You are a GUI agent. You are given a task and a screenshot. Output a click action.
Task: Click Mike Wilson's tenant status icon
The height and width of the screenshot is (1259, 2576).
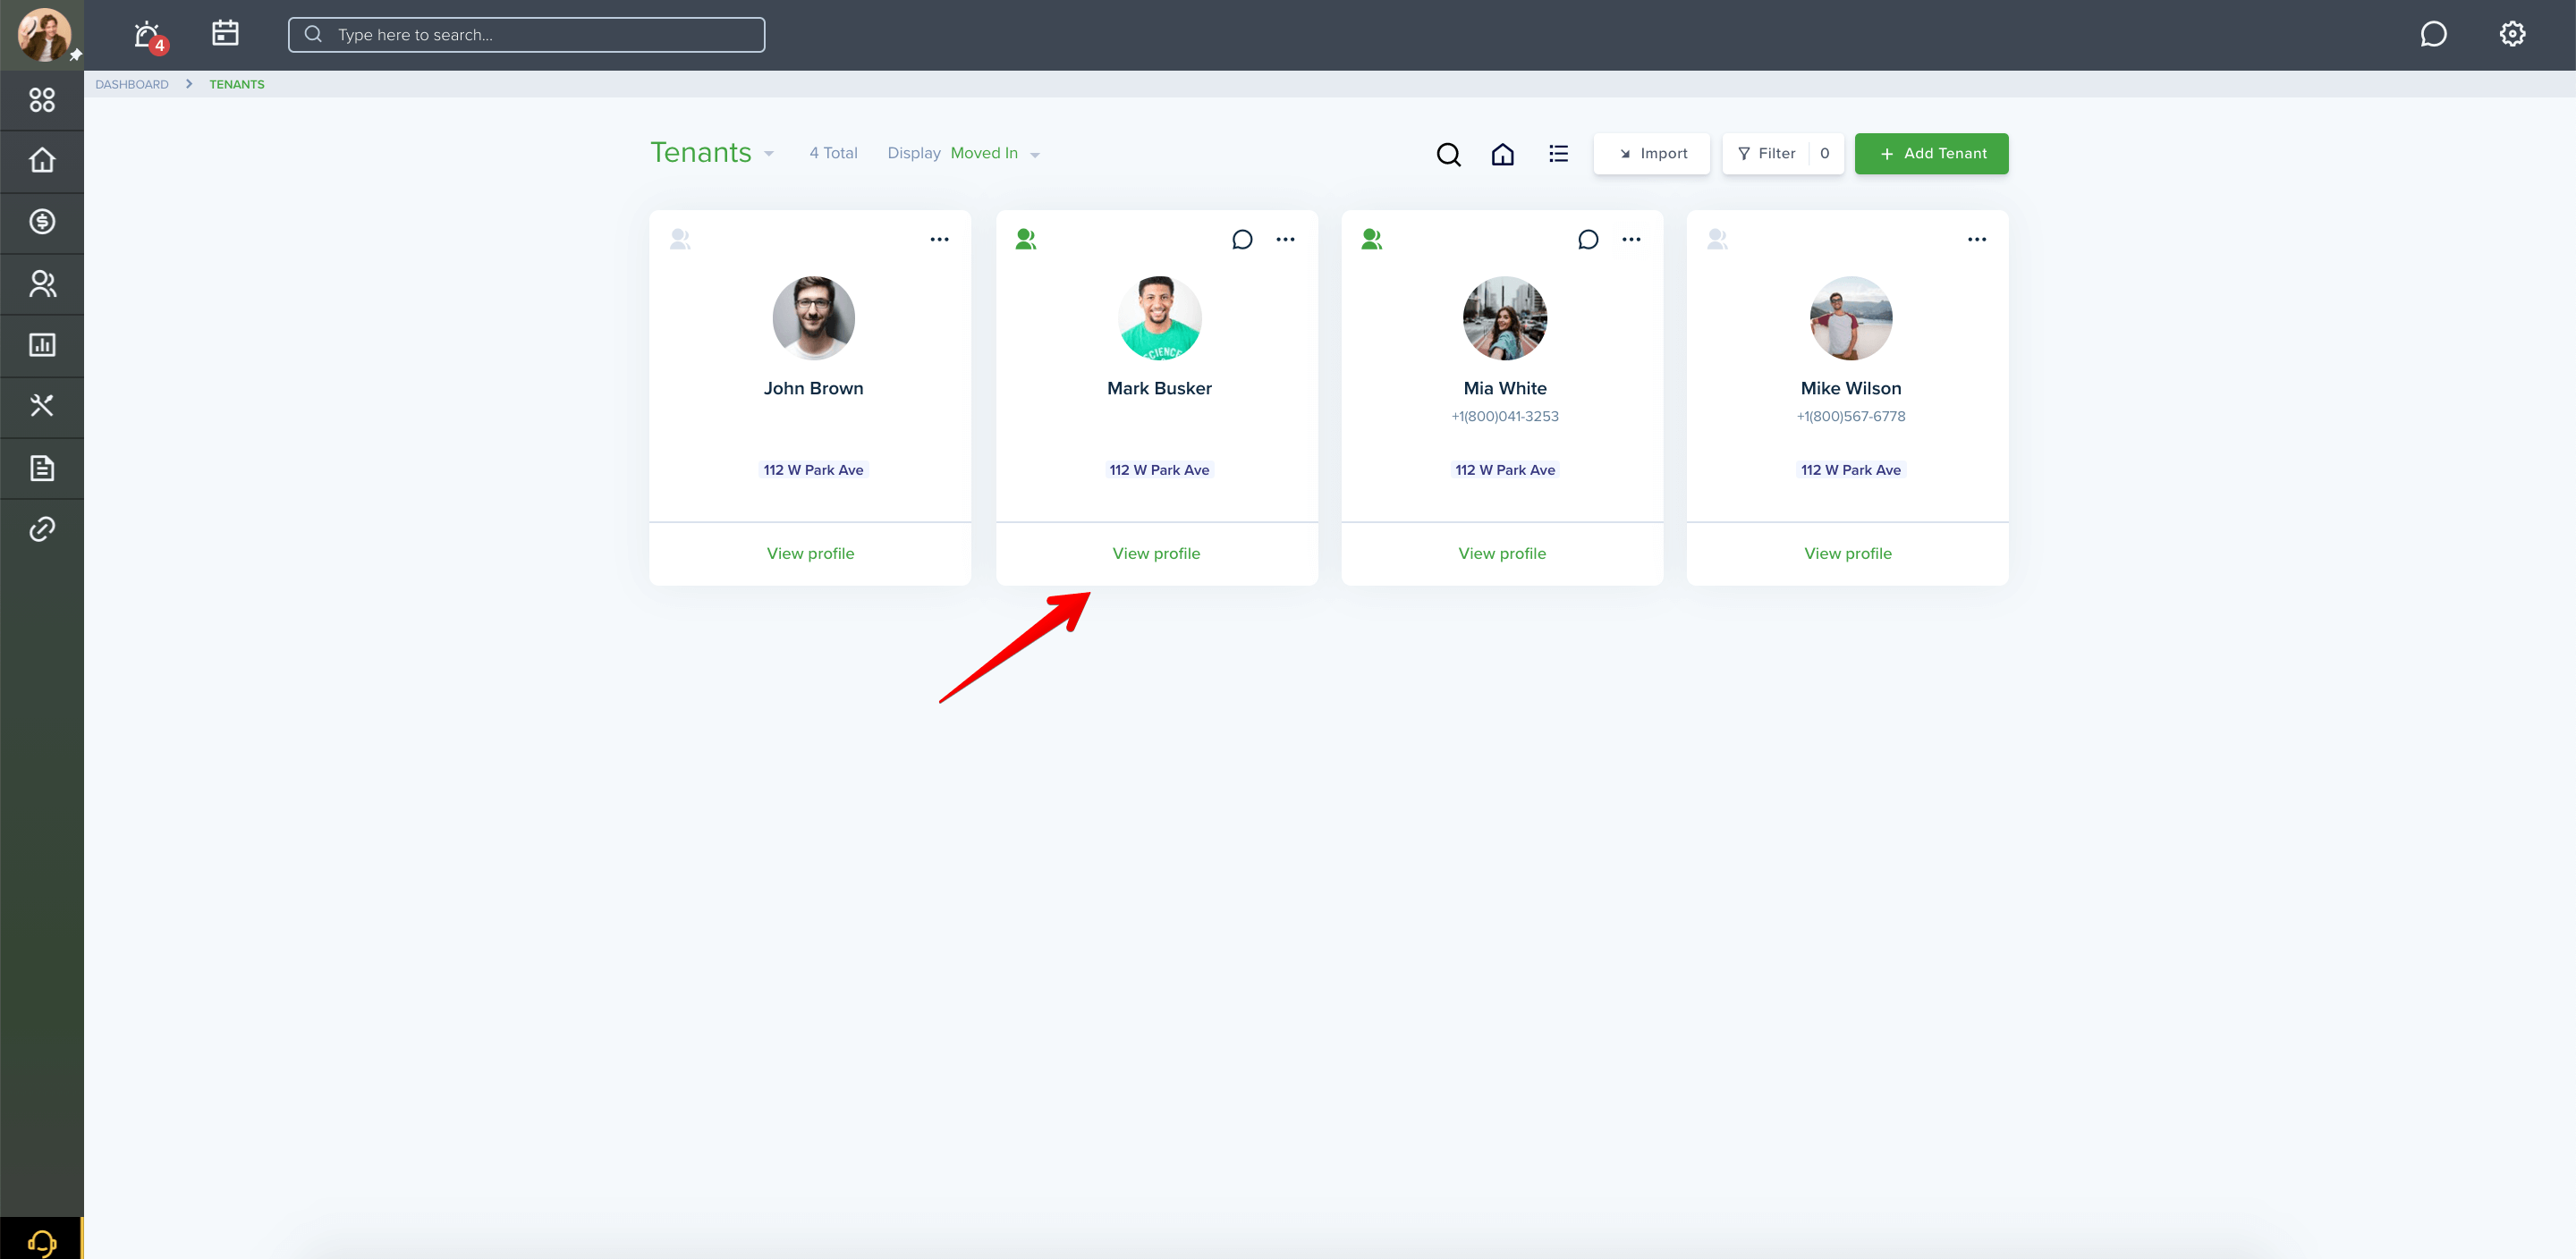[1718, 239]
